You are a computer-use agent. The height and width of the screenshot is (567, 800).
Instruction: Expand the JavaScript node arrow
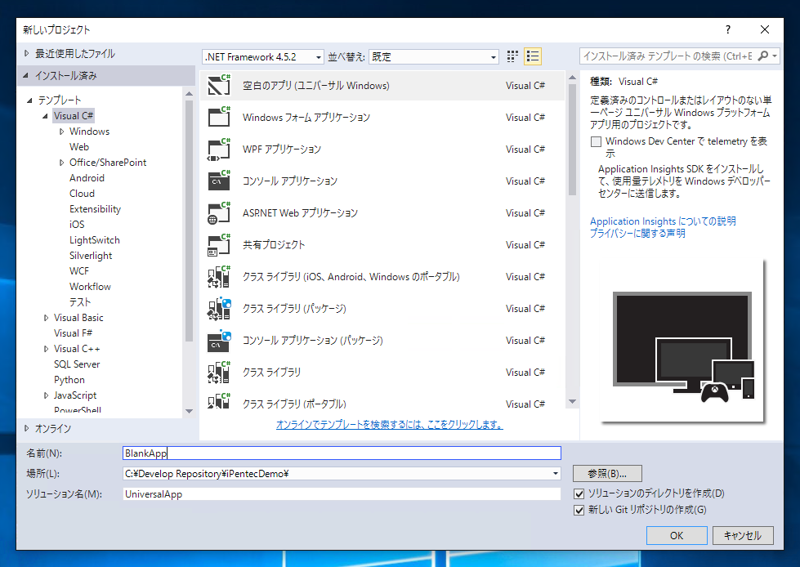click(x=46, y=395)
